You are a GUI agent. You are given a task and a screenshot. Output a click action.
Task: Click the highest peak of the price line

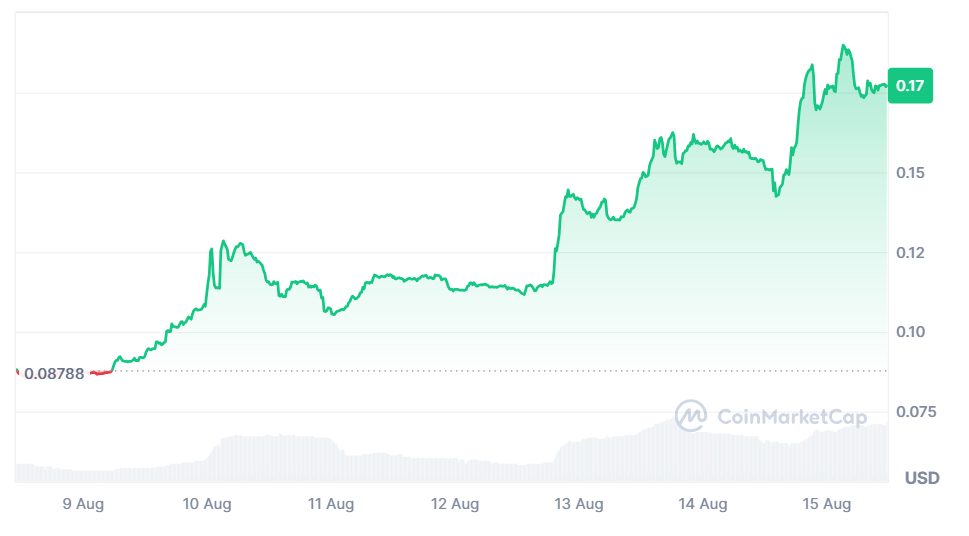(845, 46)
